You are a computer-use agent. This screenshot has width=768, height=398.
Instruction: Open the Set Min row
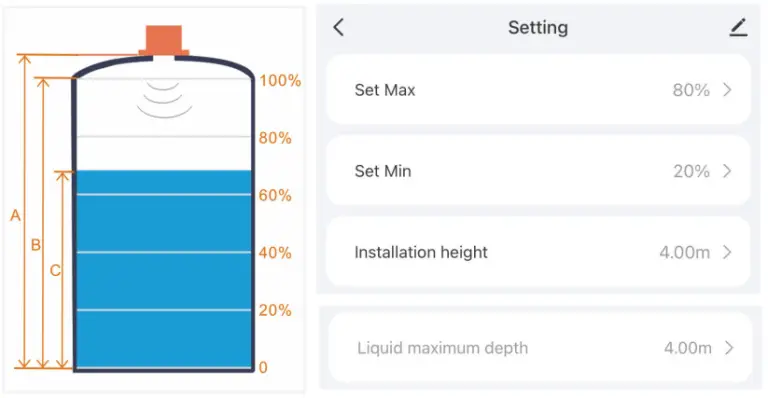(538, 171)
